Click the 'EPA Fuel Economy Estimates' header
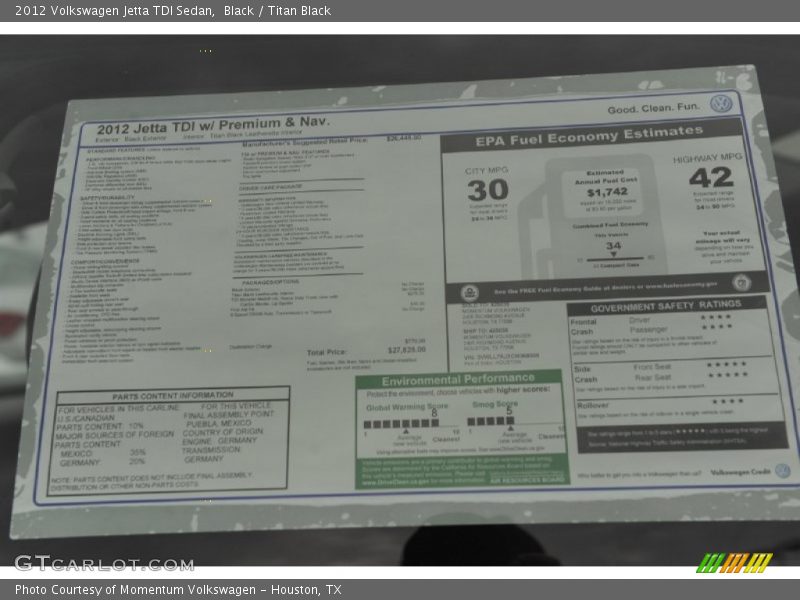Screen dimensions: 800x600 pos(589,136)
